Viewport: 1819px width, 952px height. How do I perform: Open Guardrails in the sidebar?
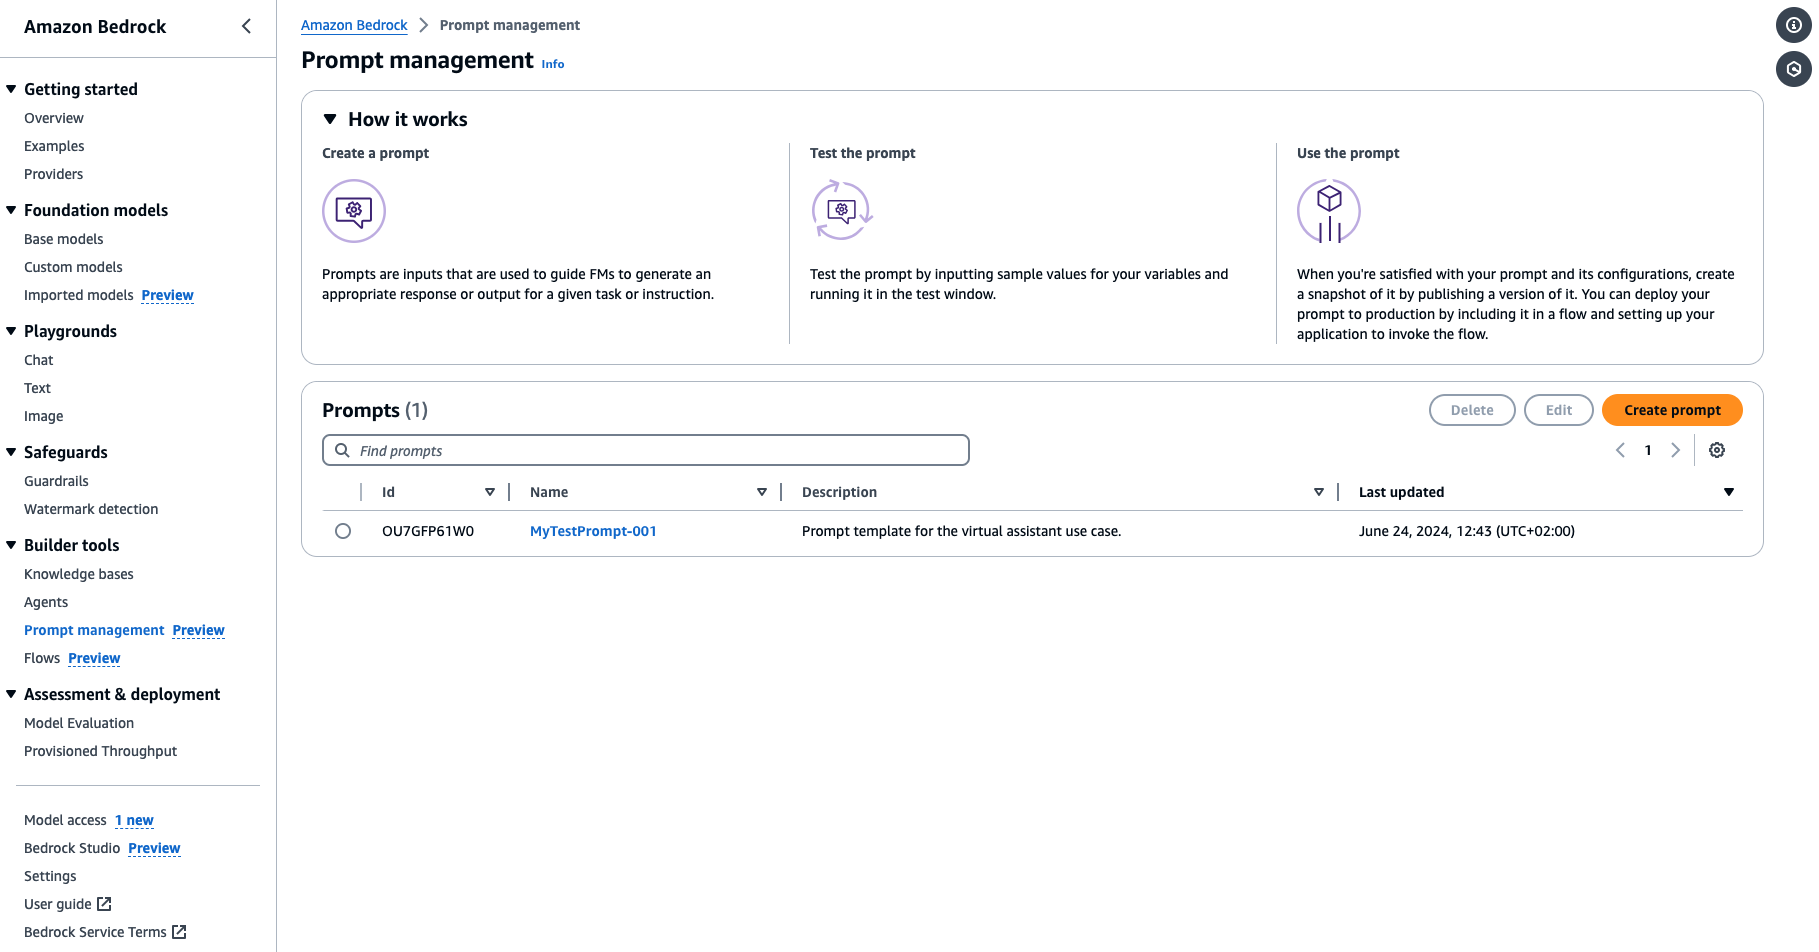click(56, 481)
